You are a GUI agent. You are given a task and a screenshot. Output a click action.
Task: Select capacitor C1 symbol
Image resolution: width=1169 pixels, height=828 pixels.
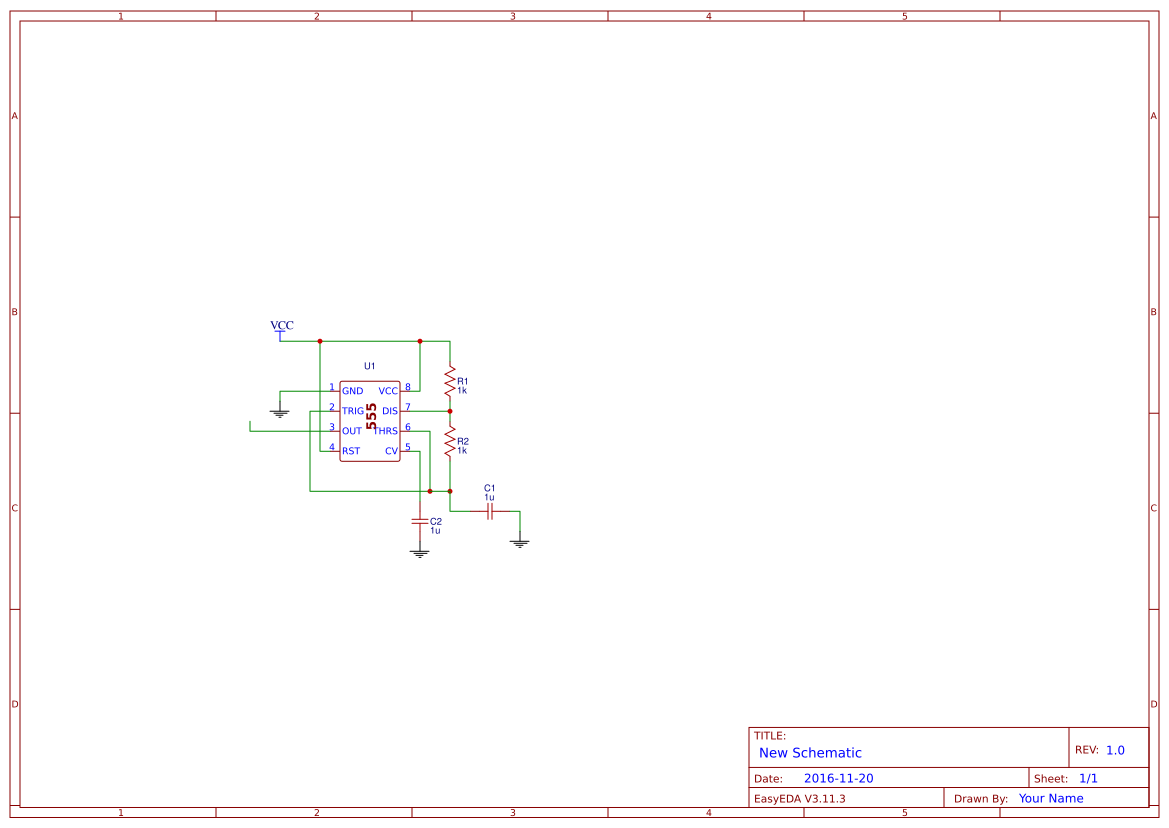489,511
